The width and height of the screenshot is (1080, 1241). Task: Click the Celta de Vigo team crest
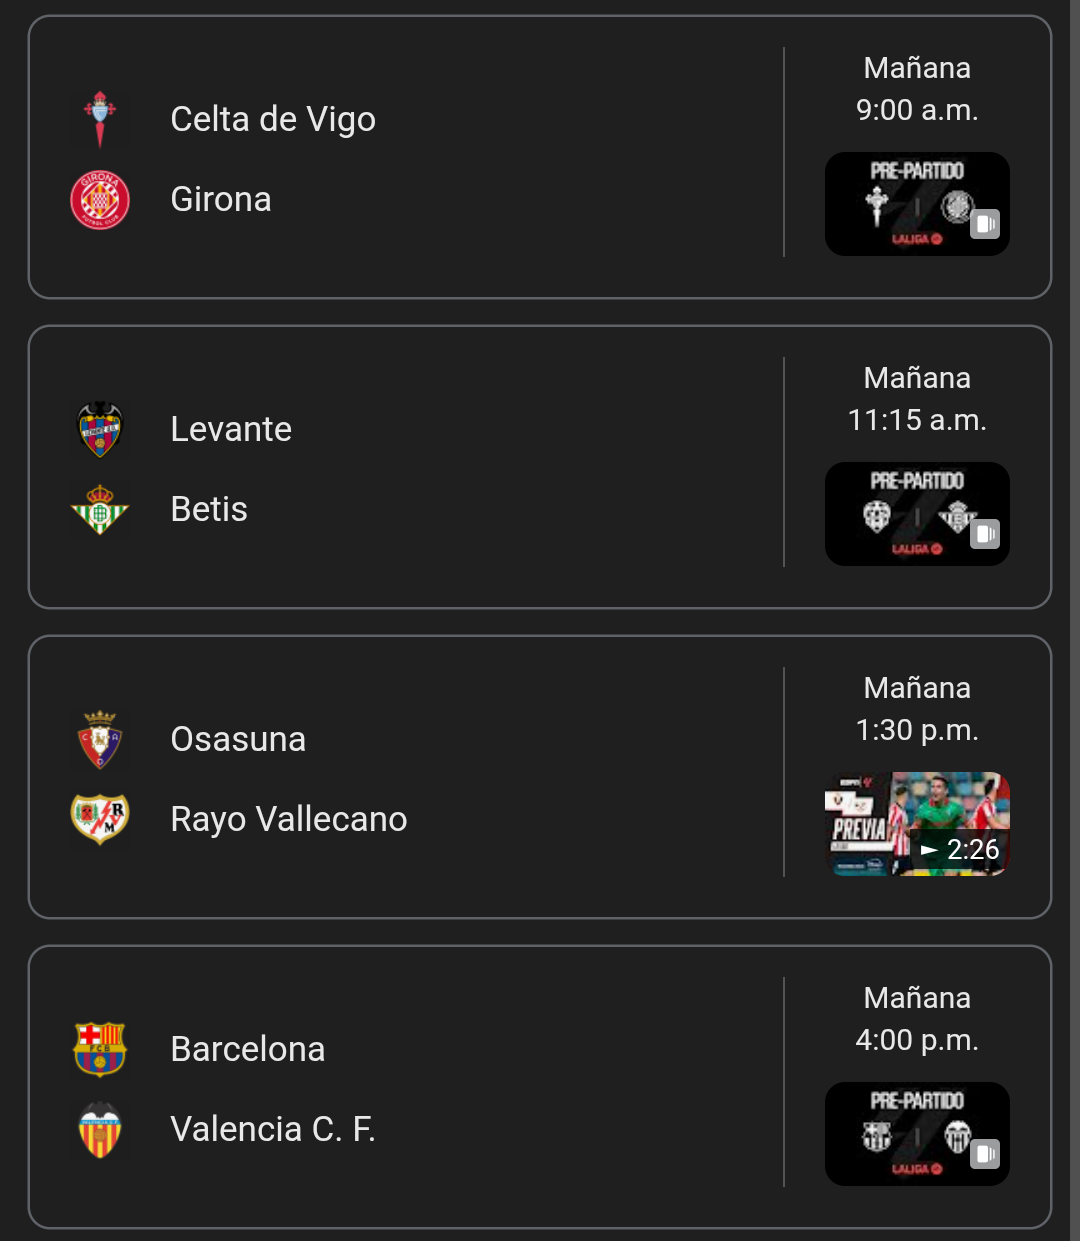point(100,119)
